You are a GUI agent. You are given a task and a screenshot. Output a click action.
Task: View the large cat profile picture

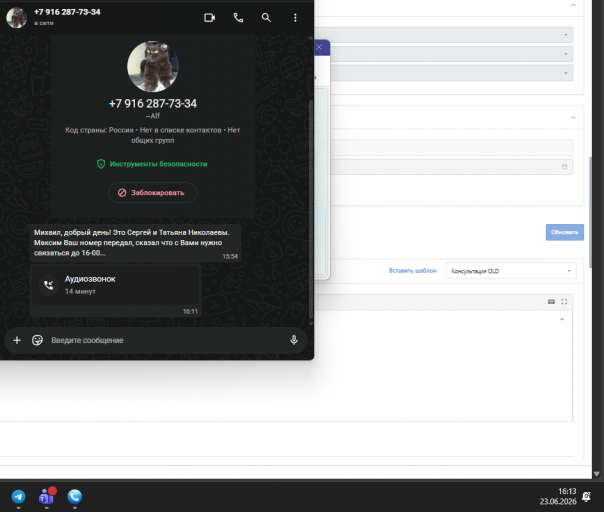point(153,66)
